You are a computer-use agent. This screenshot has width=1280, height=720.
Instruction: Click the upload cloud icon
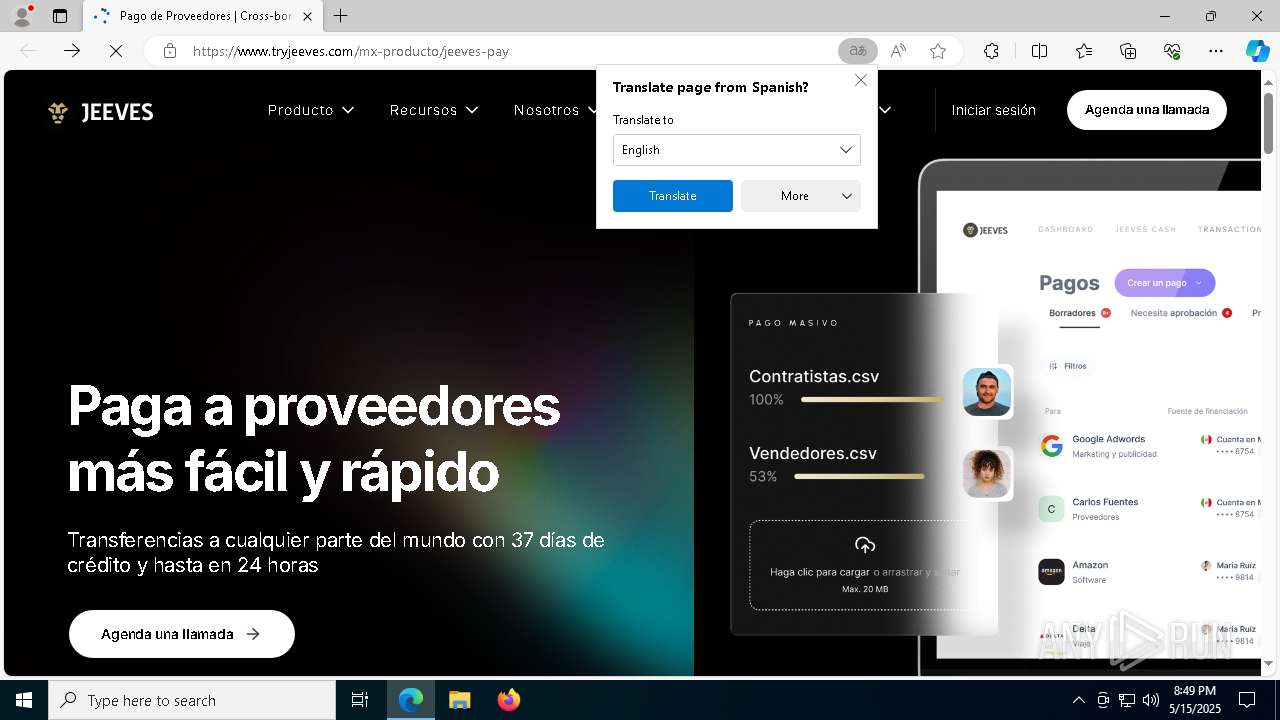pyautogui.click(x=865, y=545)
